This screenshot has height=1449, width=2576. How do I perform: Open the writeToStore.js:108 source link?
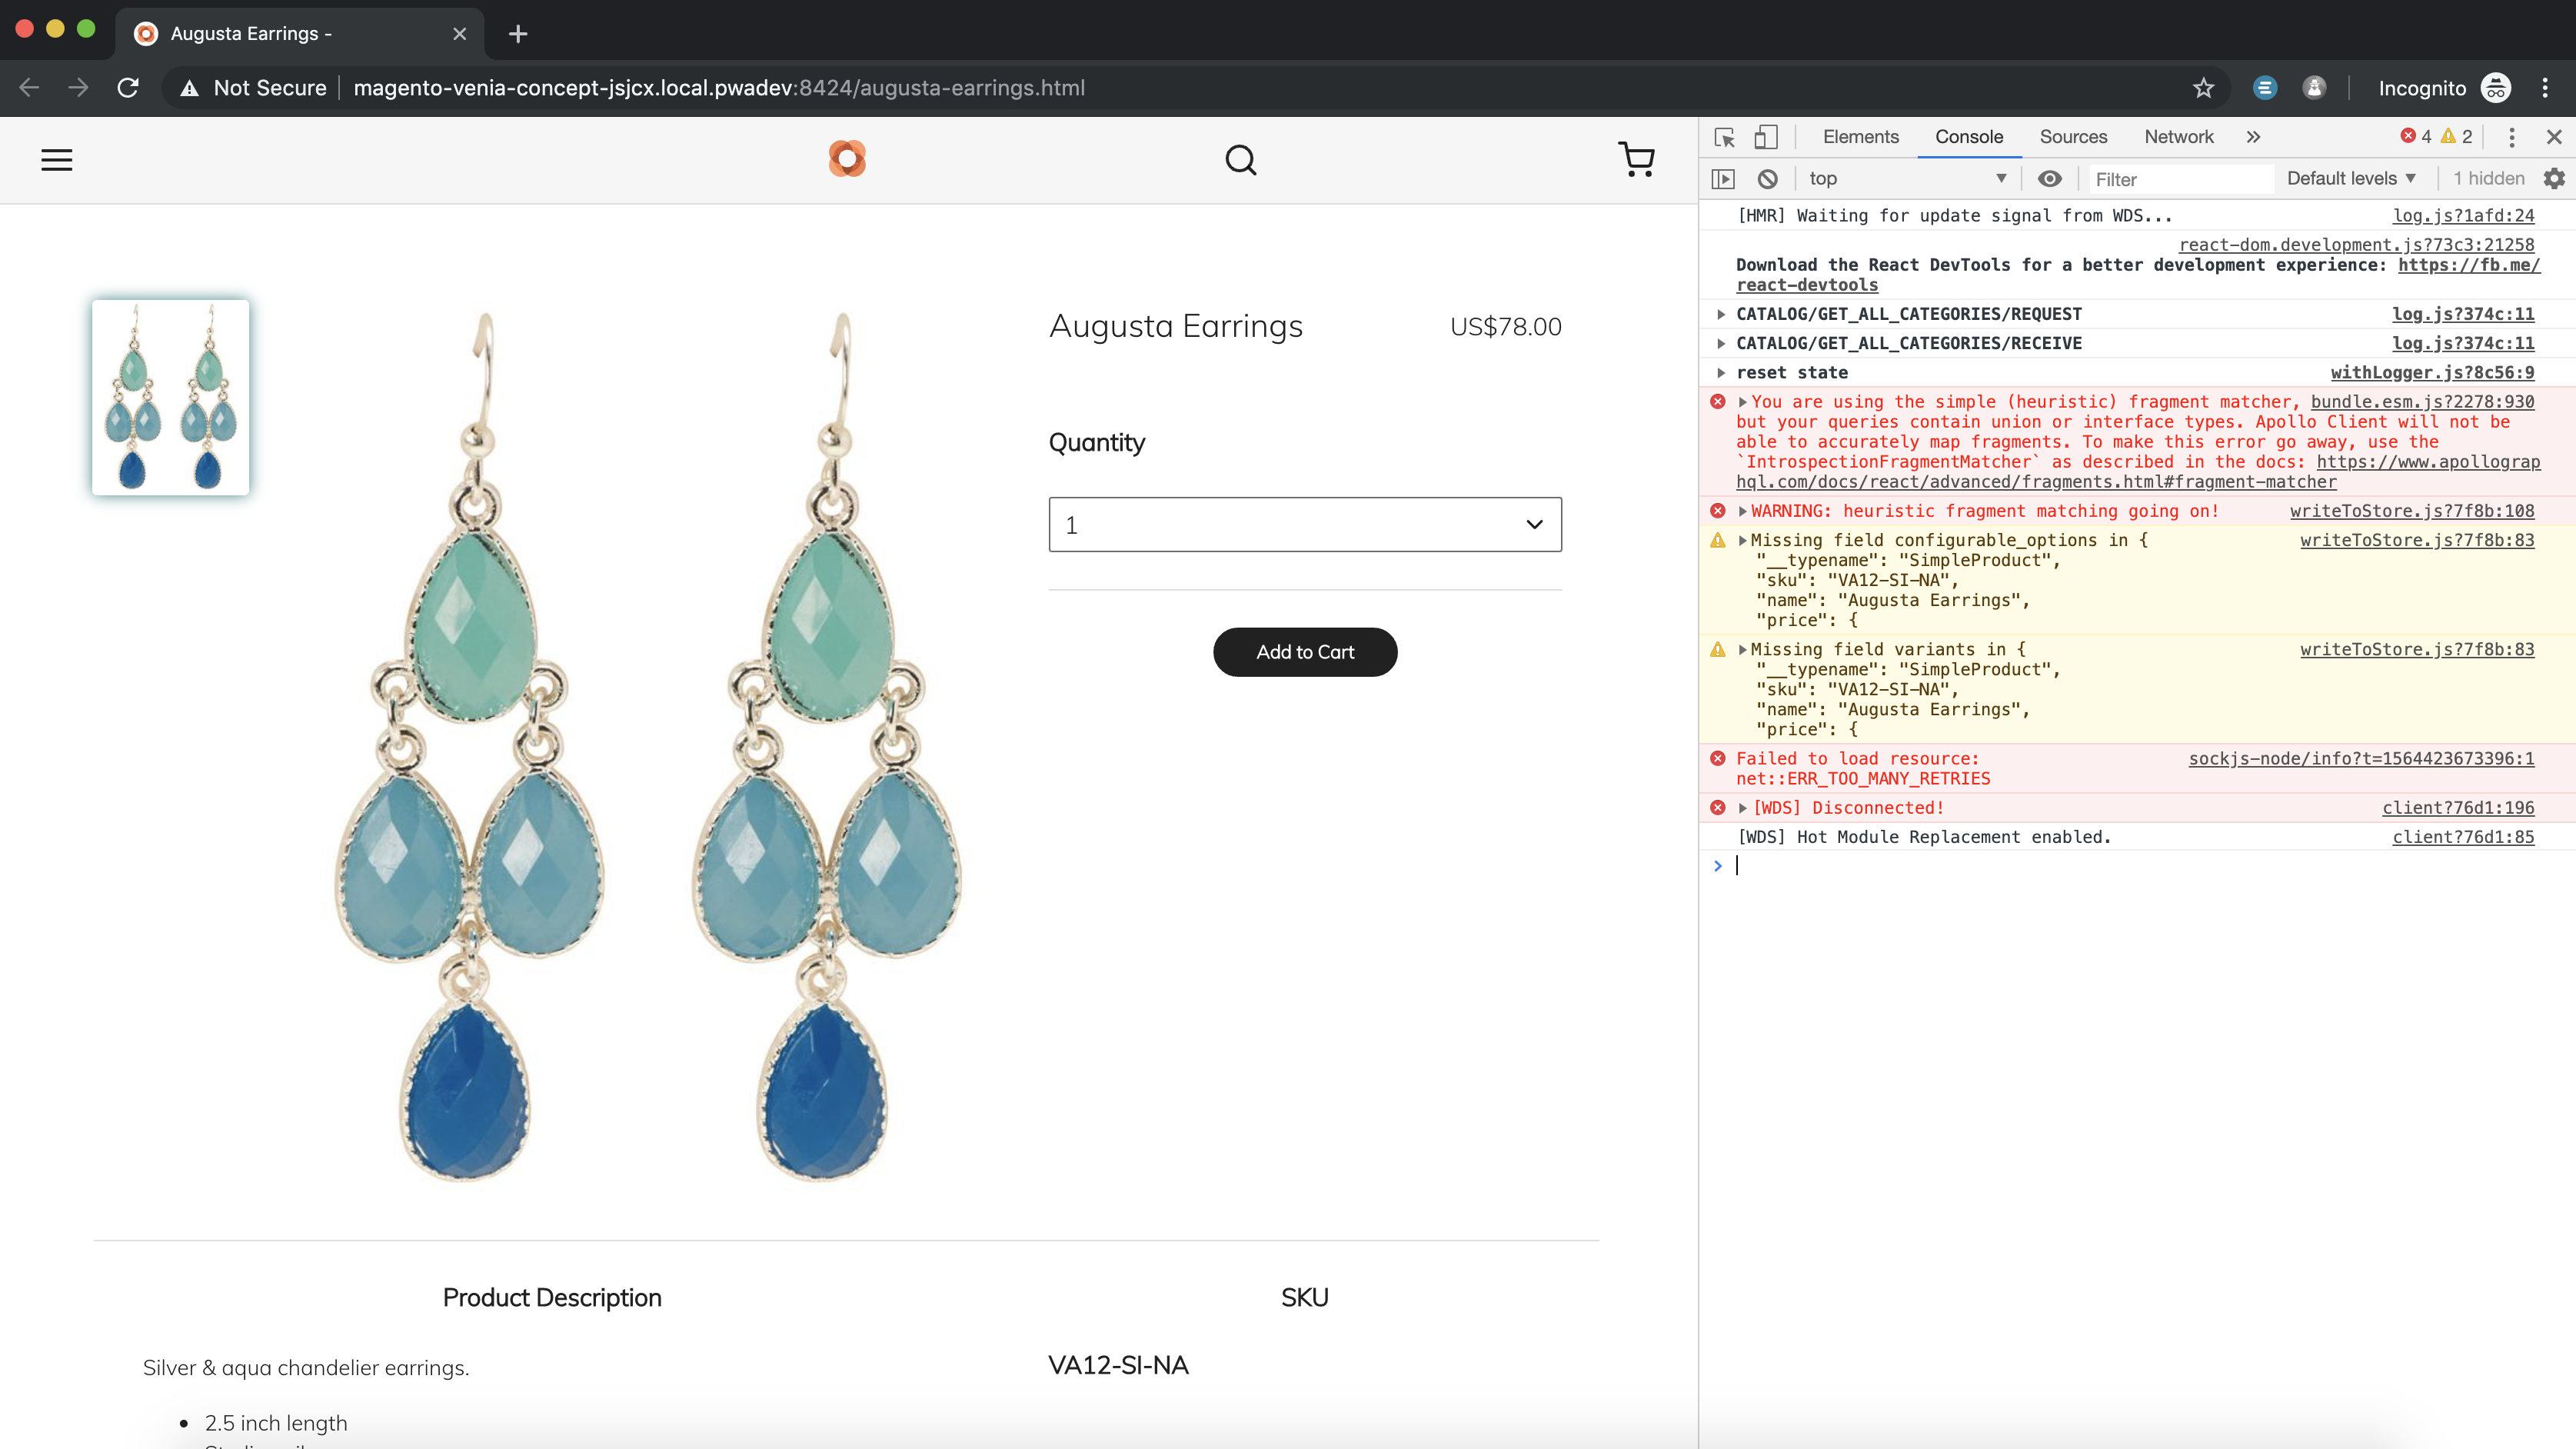tap(2412, 511)
